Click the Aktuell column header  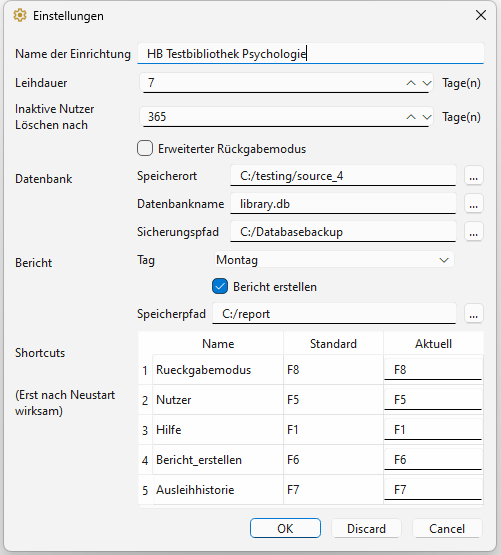click(433, 344)
